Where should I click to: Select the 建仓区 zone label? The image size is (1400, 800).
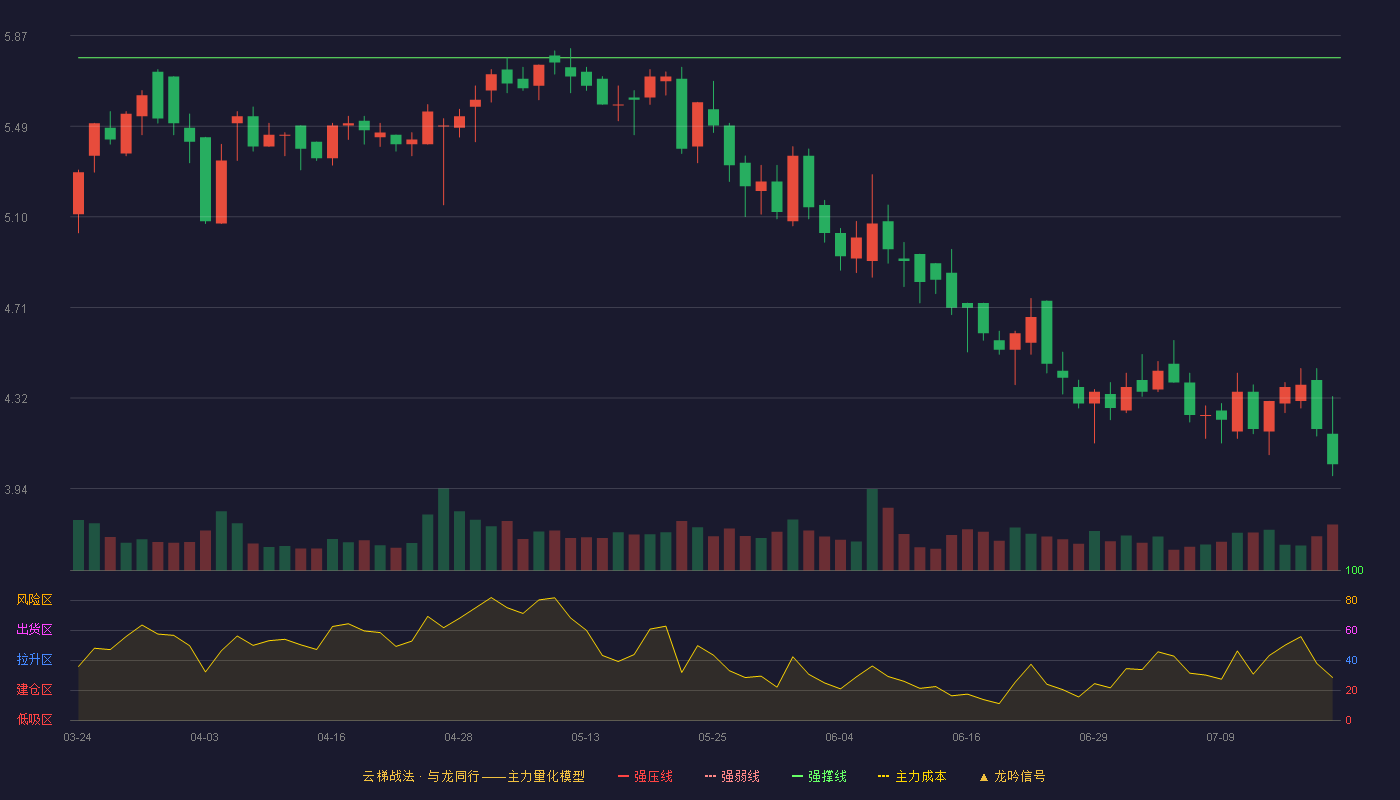(x=34, y=690)
